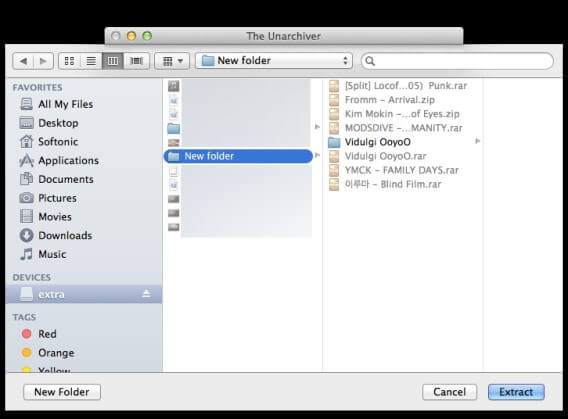Click the Fromm - Arrival.zip archive icon
The width and height of the screenshot is (568, 419).
334,100
